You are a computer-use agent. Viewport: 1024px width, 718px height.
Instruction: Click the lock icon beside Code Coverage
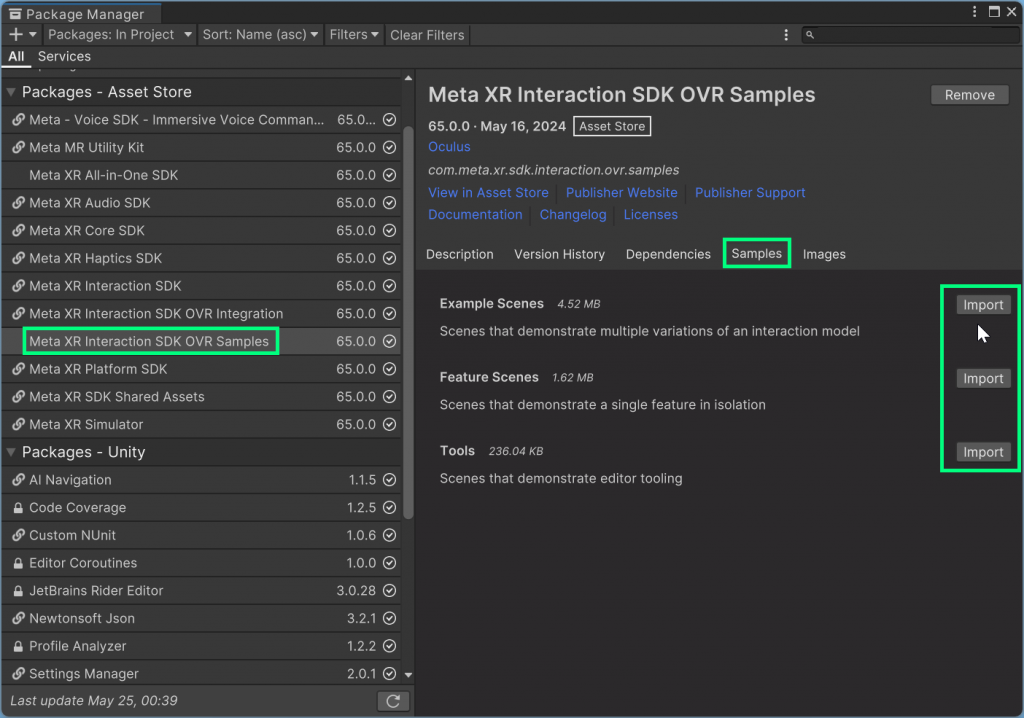[18, 508]
